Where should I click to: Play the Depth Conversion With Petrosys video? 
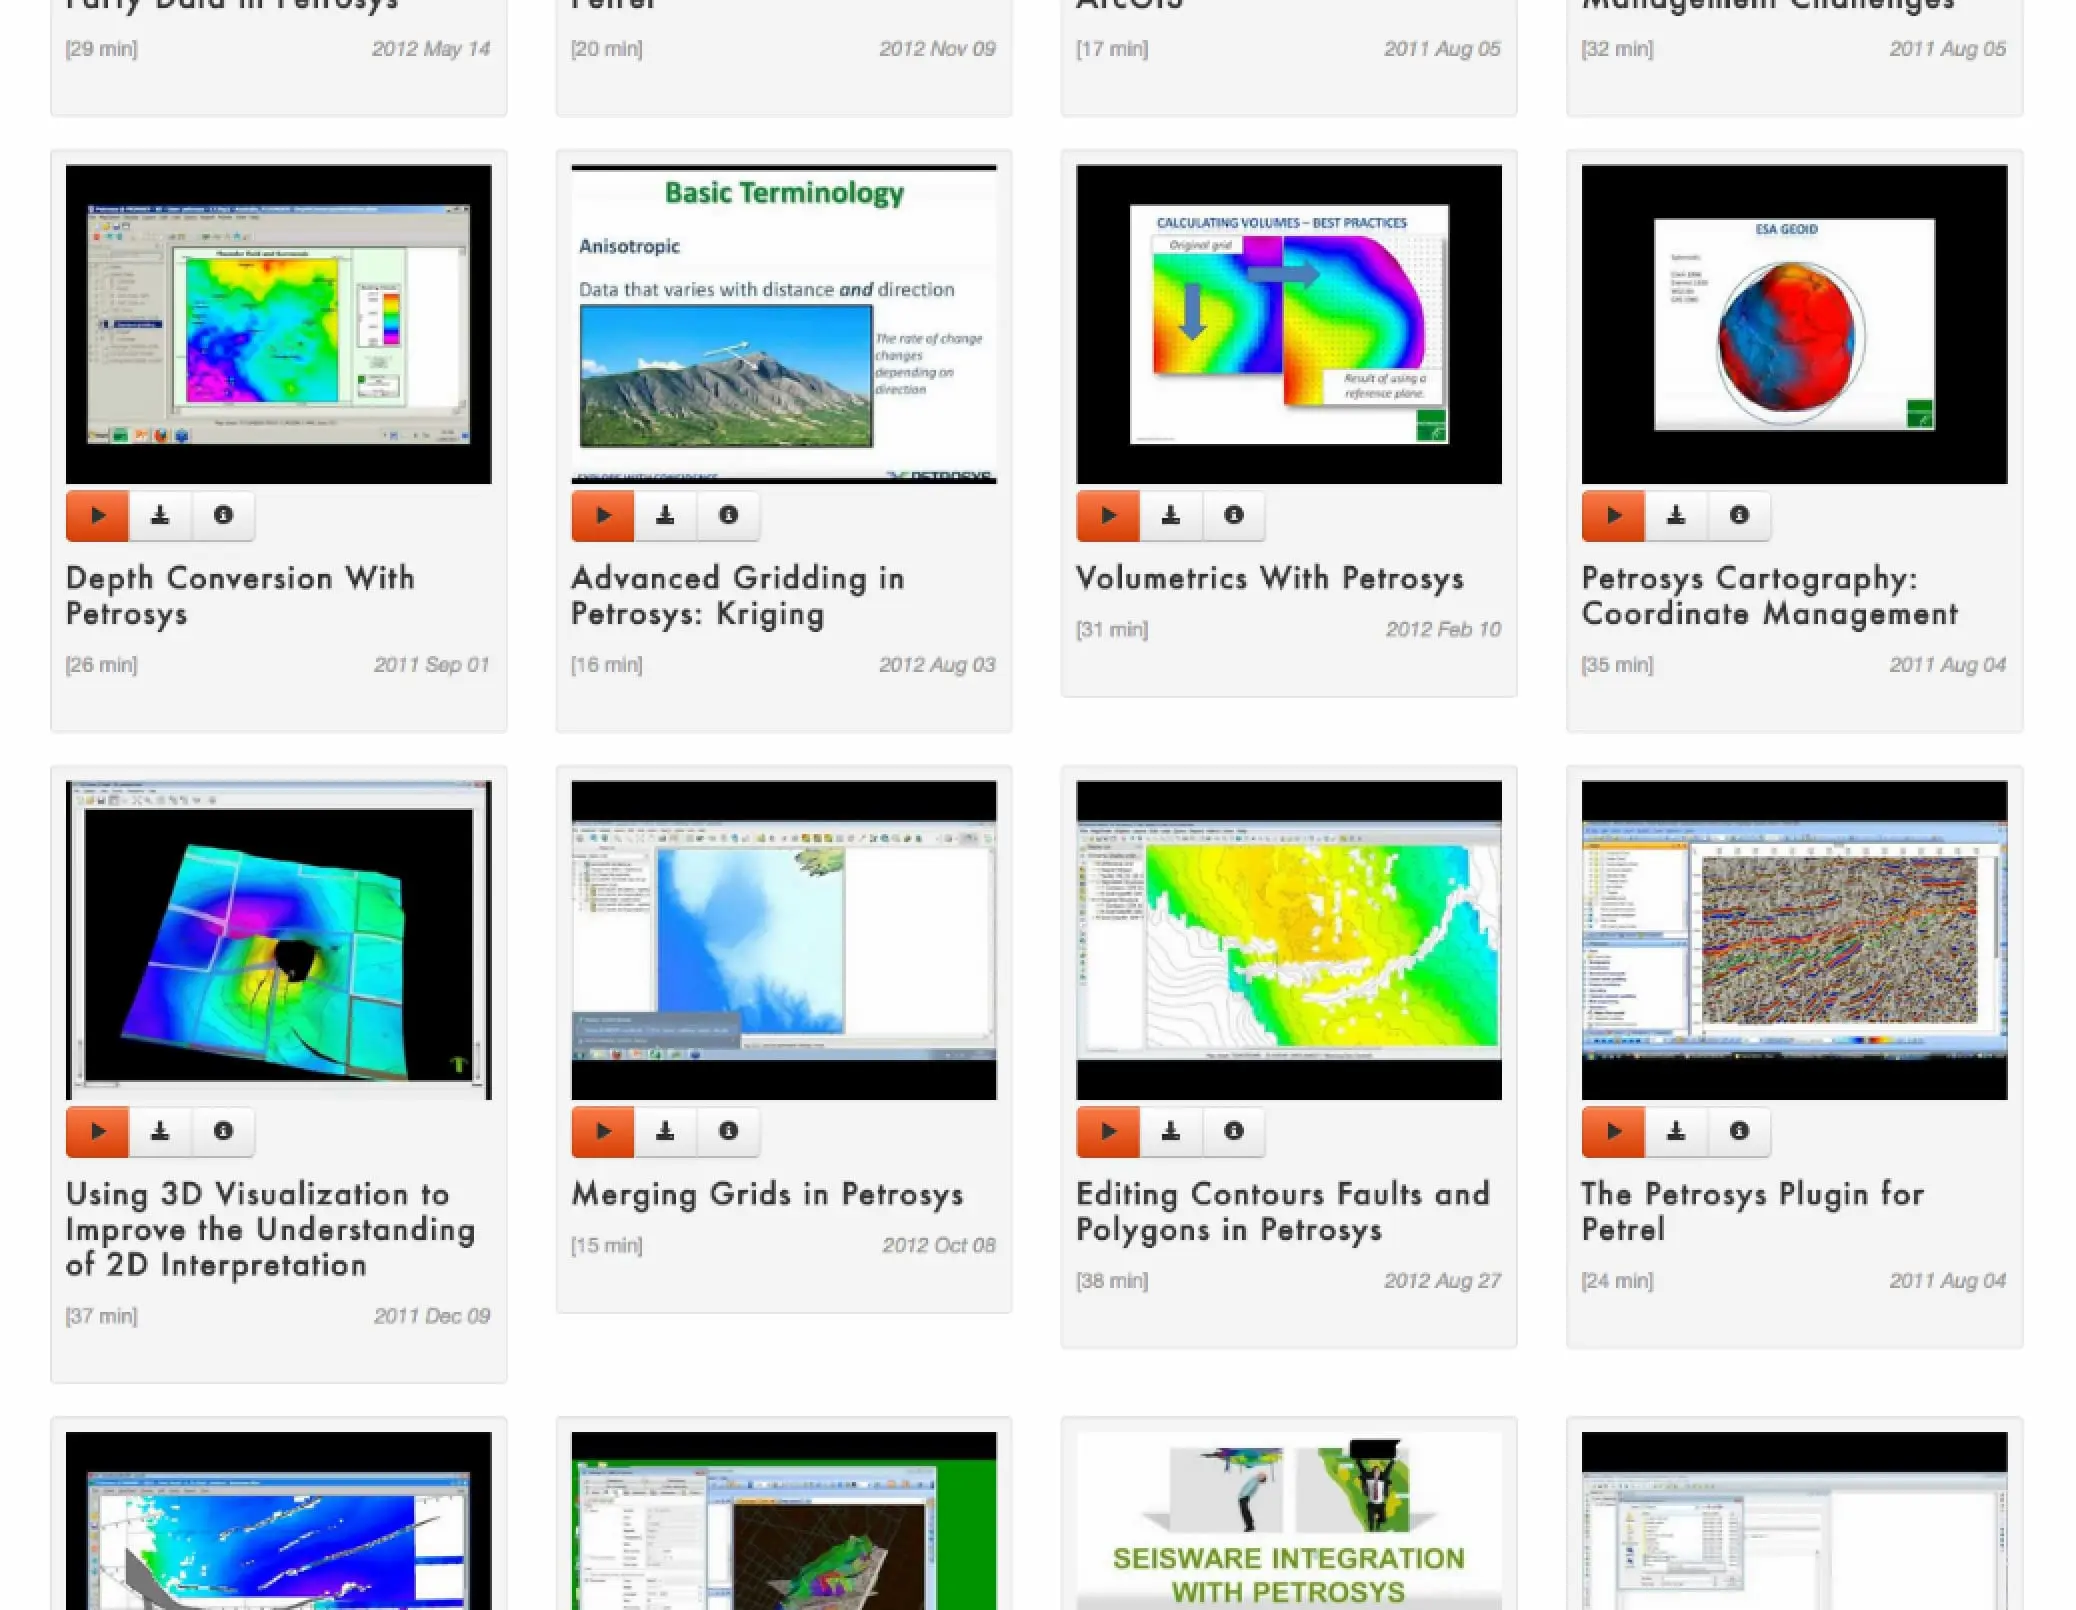(97, 516)
